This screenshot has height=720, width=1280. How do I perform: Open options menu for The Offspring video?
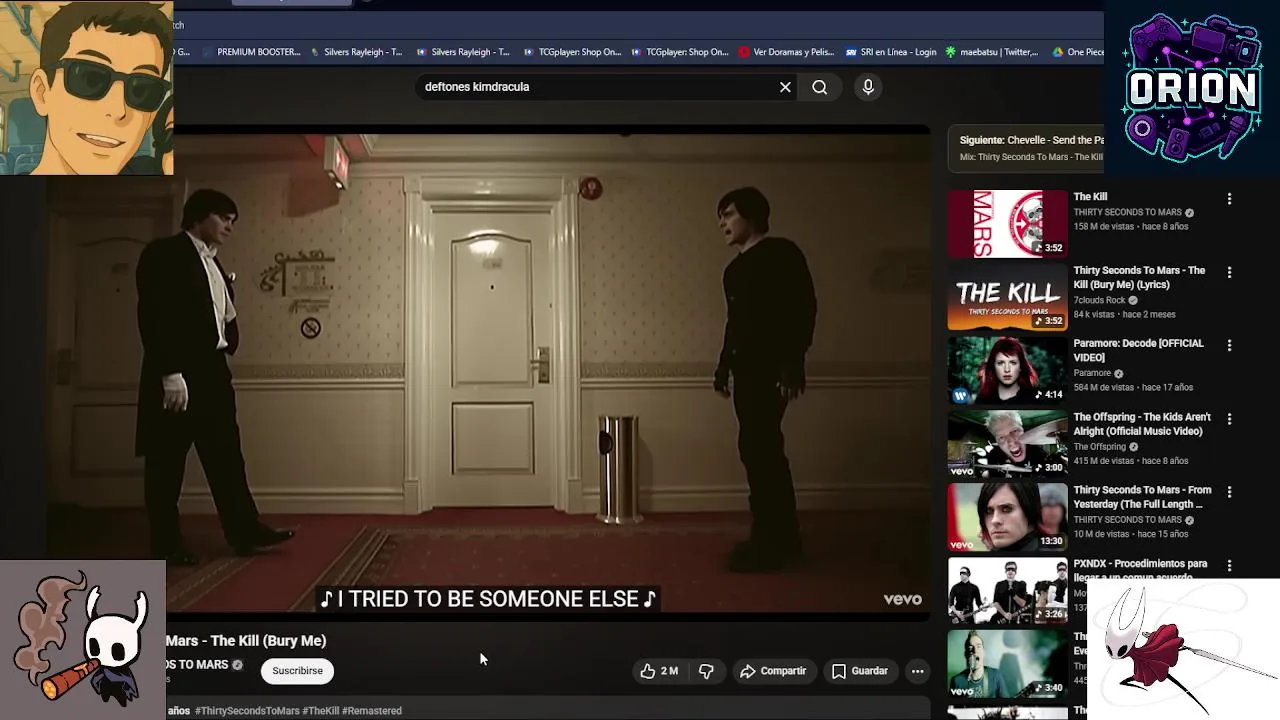pyautogui.click(x=1229, y=419)
